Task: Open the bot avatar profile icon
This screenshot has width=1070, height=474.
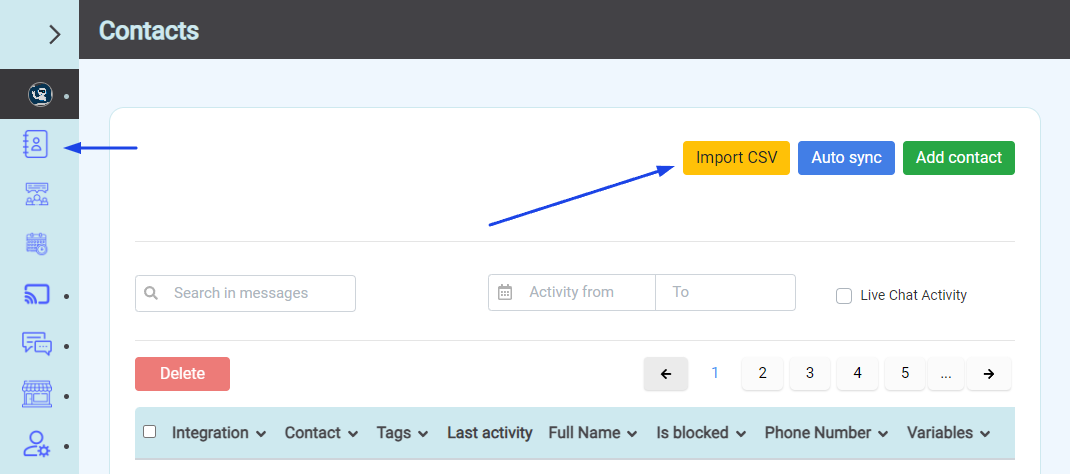Action: [x=40, y=94]
